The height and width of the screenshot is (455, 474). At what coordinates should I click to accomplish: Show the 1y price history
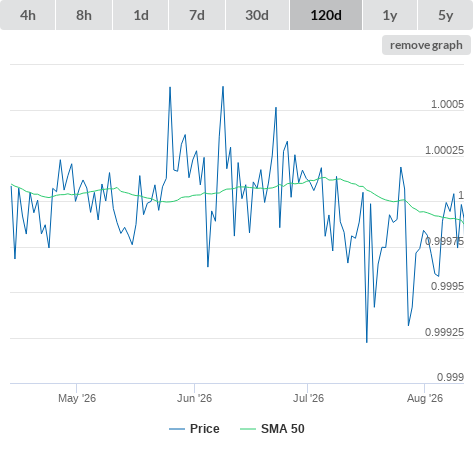pos(390,15)
